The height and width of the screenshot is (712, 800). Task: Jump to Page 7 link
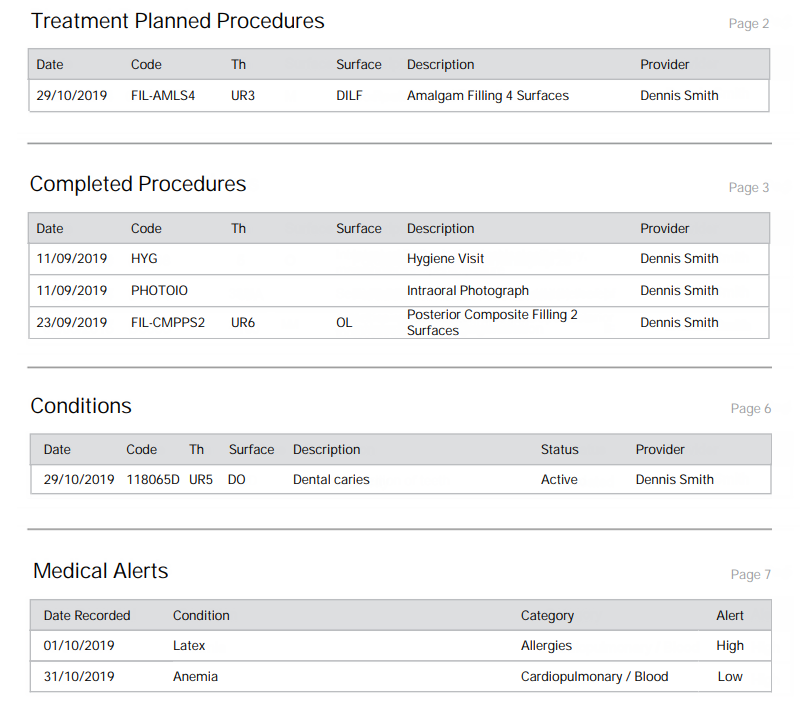751,574
